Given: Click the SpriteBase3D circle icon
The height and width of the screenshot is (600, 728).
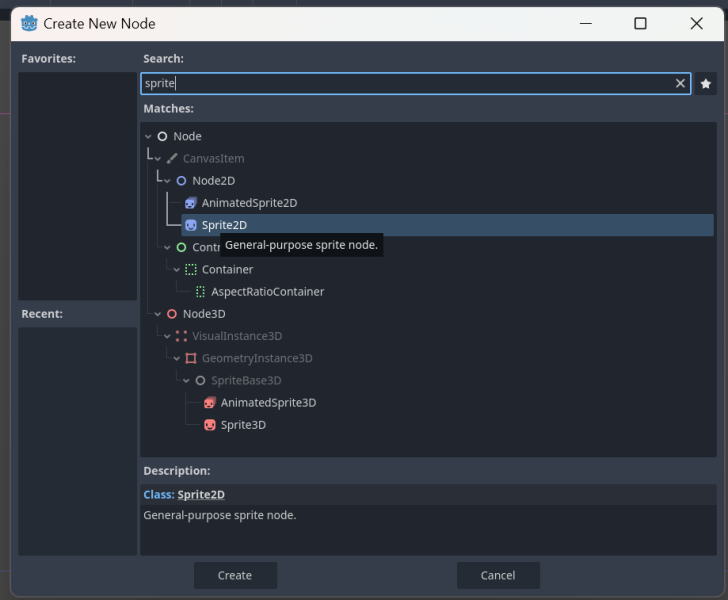Looking at the screenshot, I should tap(200, 381).
